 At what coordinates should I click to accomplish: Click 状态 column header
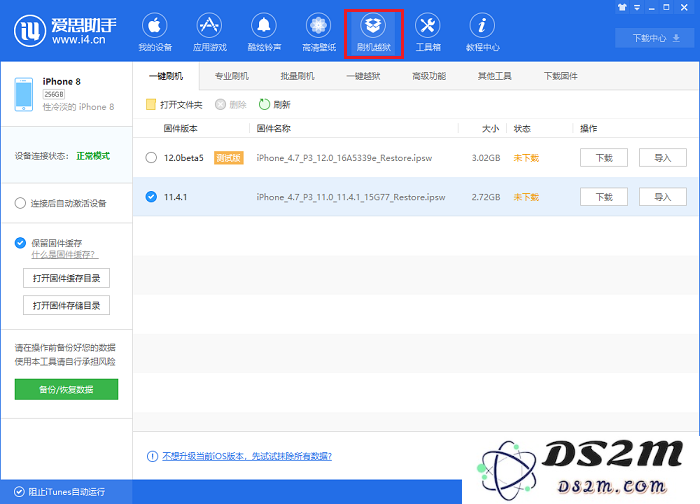pos(522,129)
